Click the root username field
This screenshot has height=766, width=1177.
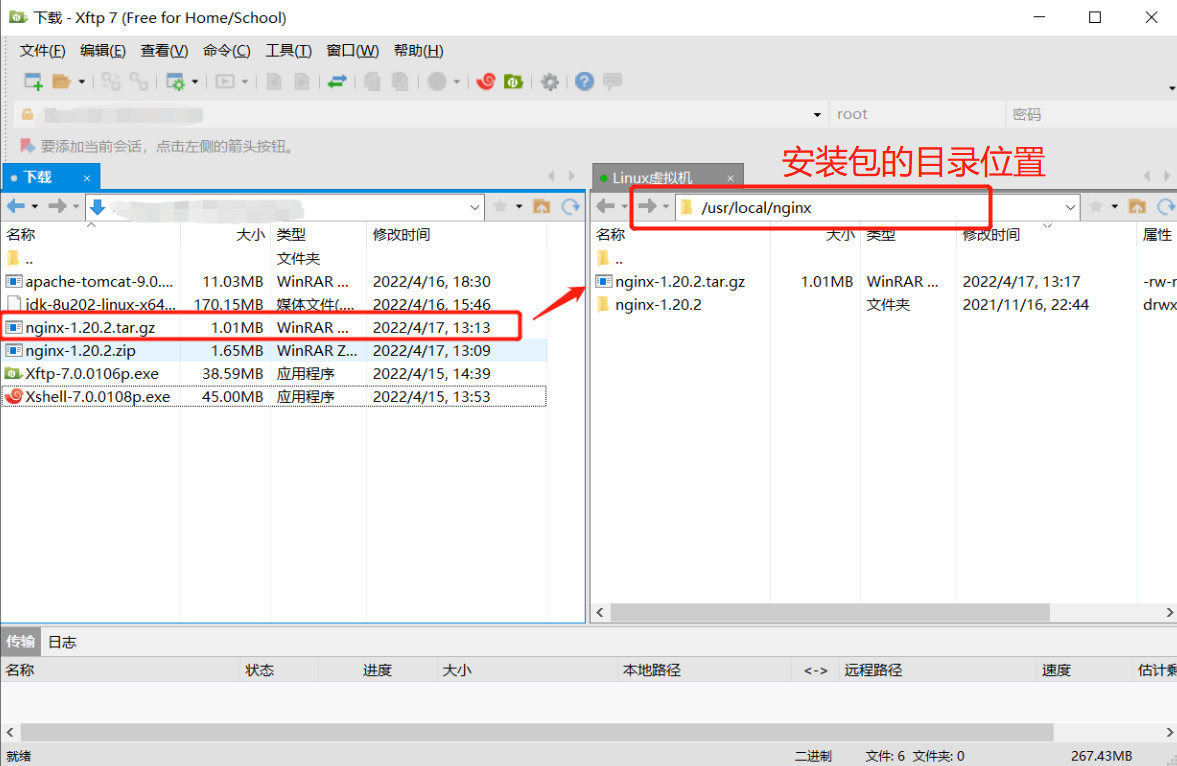pos(917,114)
